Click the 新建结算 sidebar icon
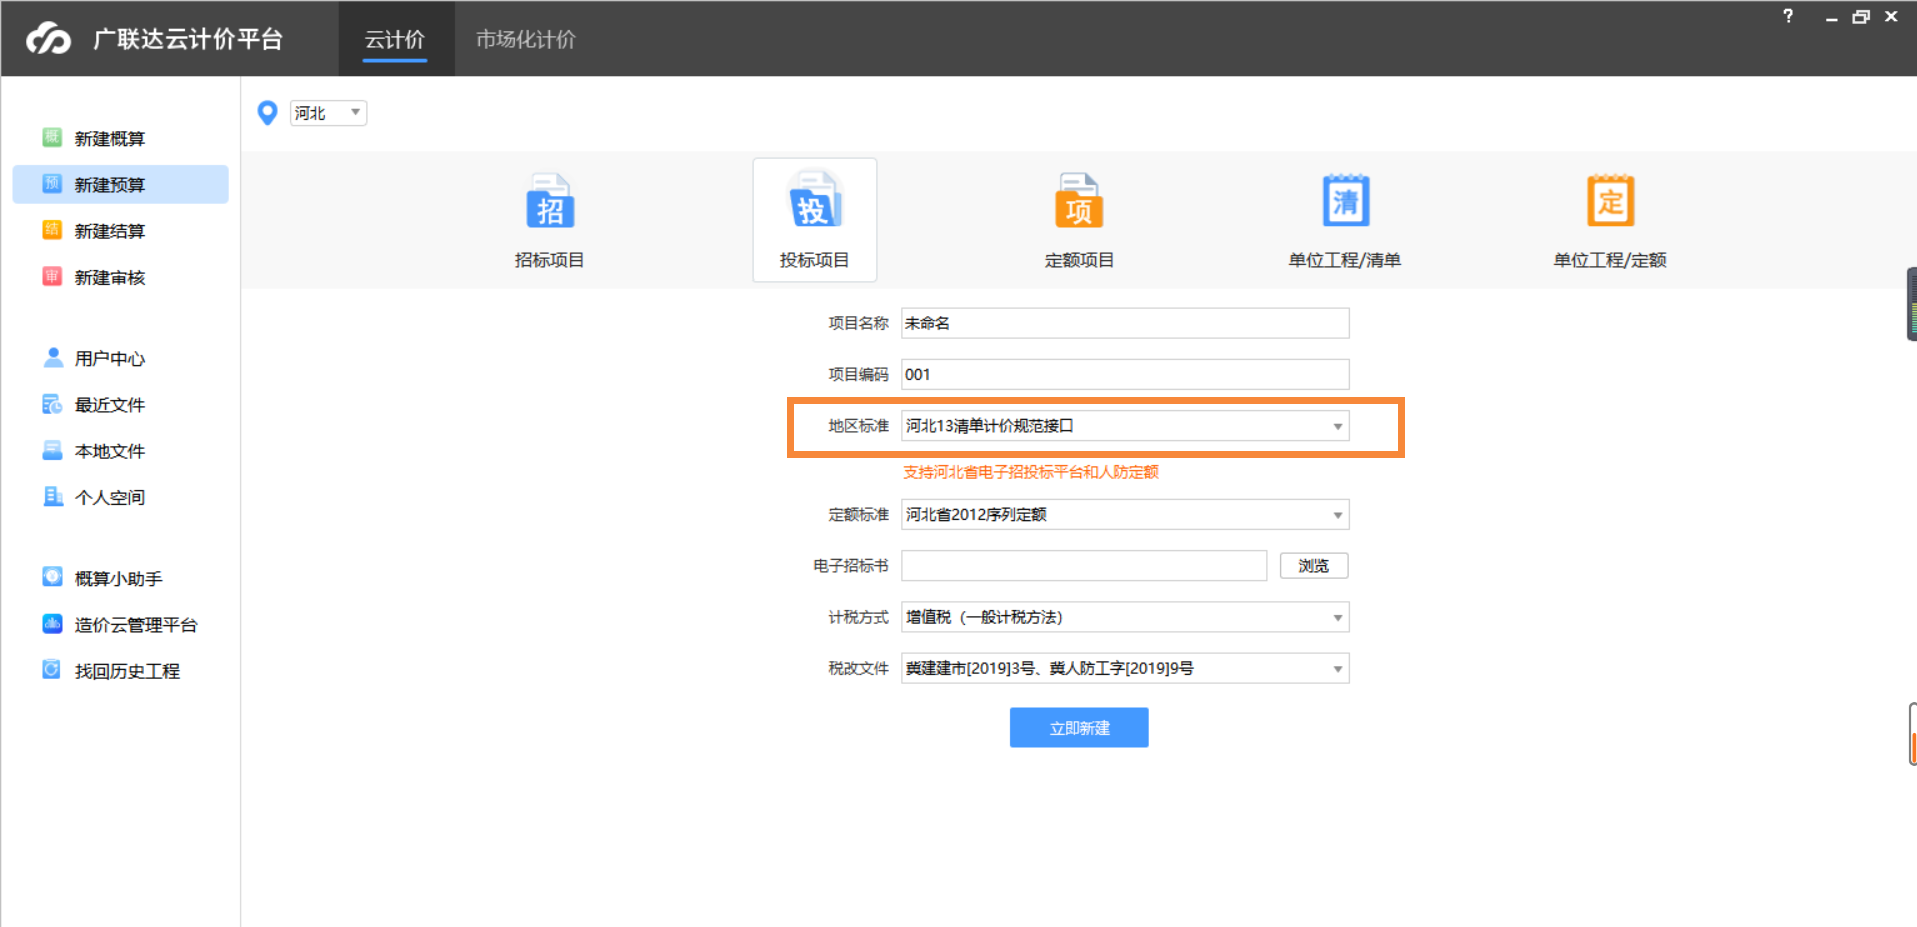The width and height of the screenshot is (1917, 927). 52,230
